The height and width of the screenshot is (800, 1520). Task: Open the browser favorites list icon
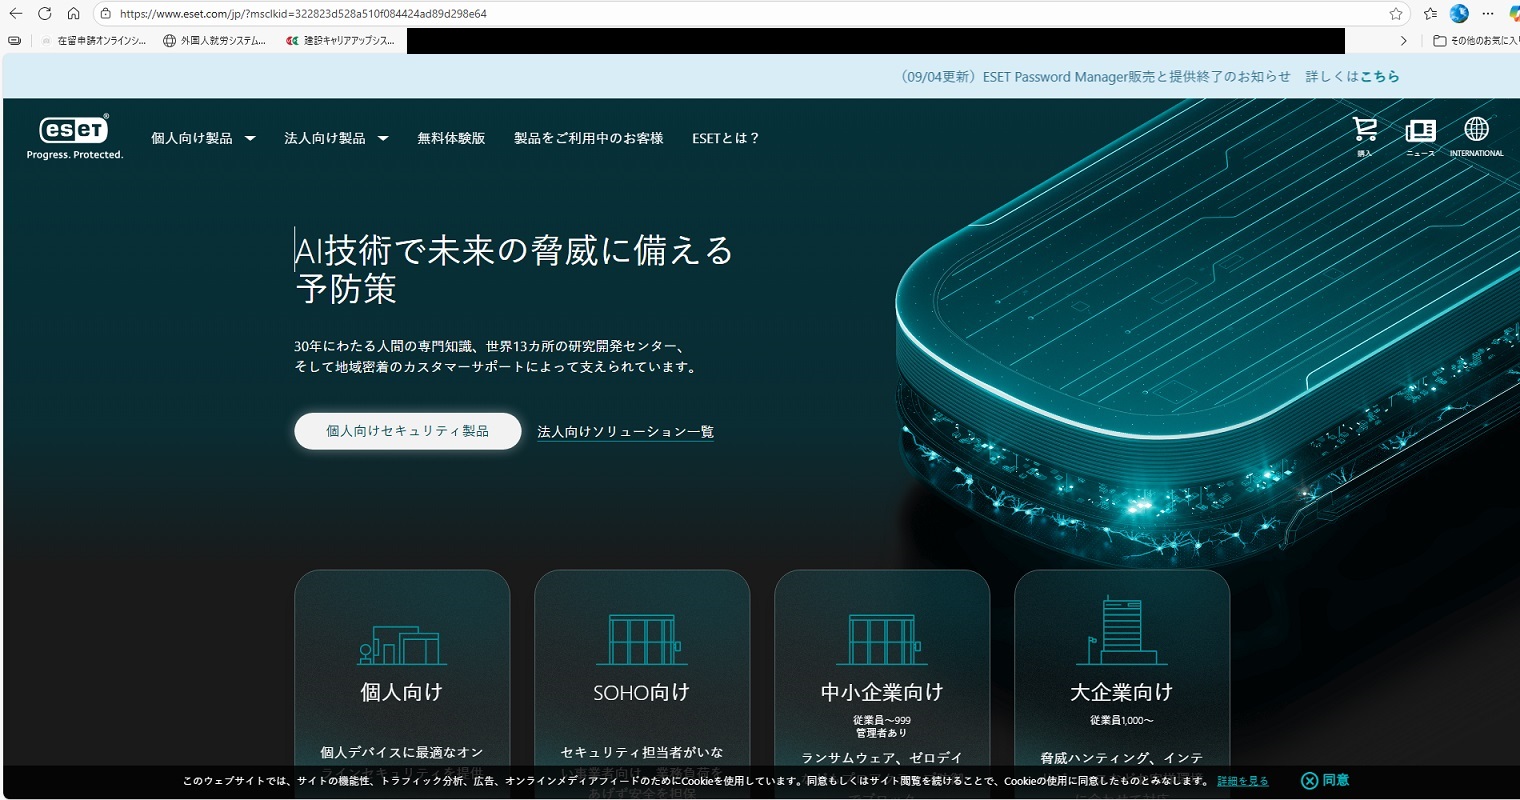[x=1430, y=14]
